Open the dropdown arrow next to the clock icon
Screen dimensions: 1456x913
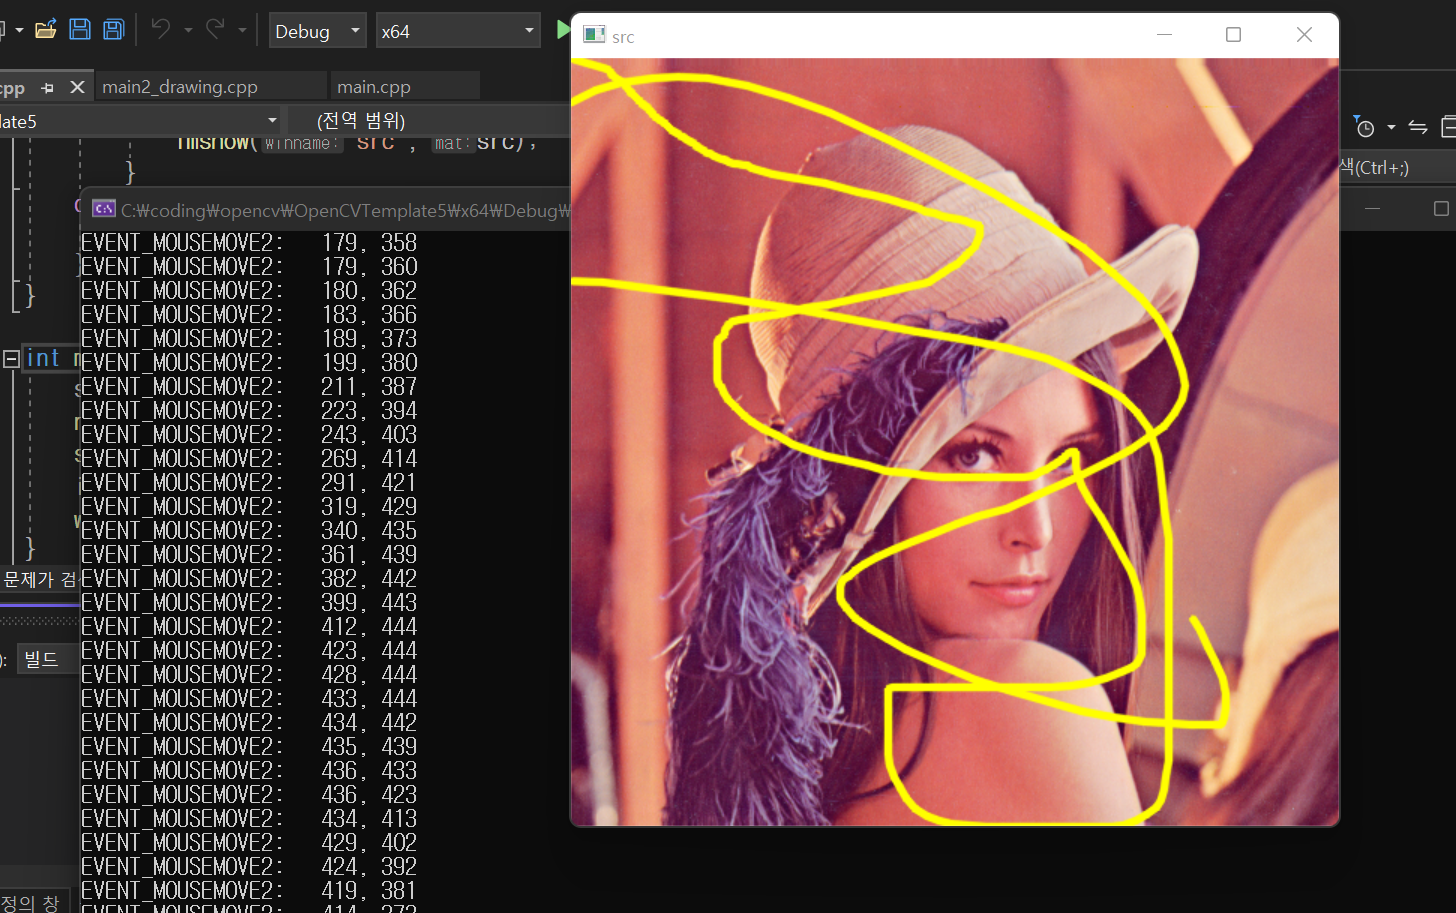[x=1391, y=127]
